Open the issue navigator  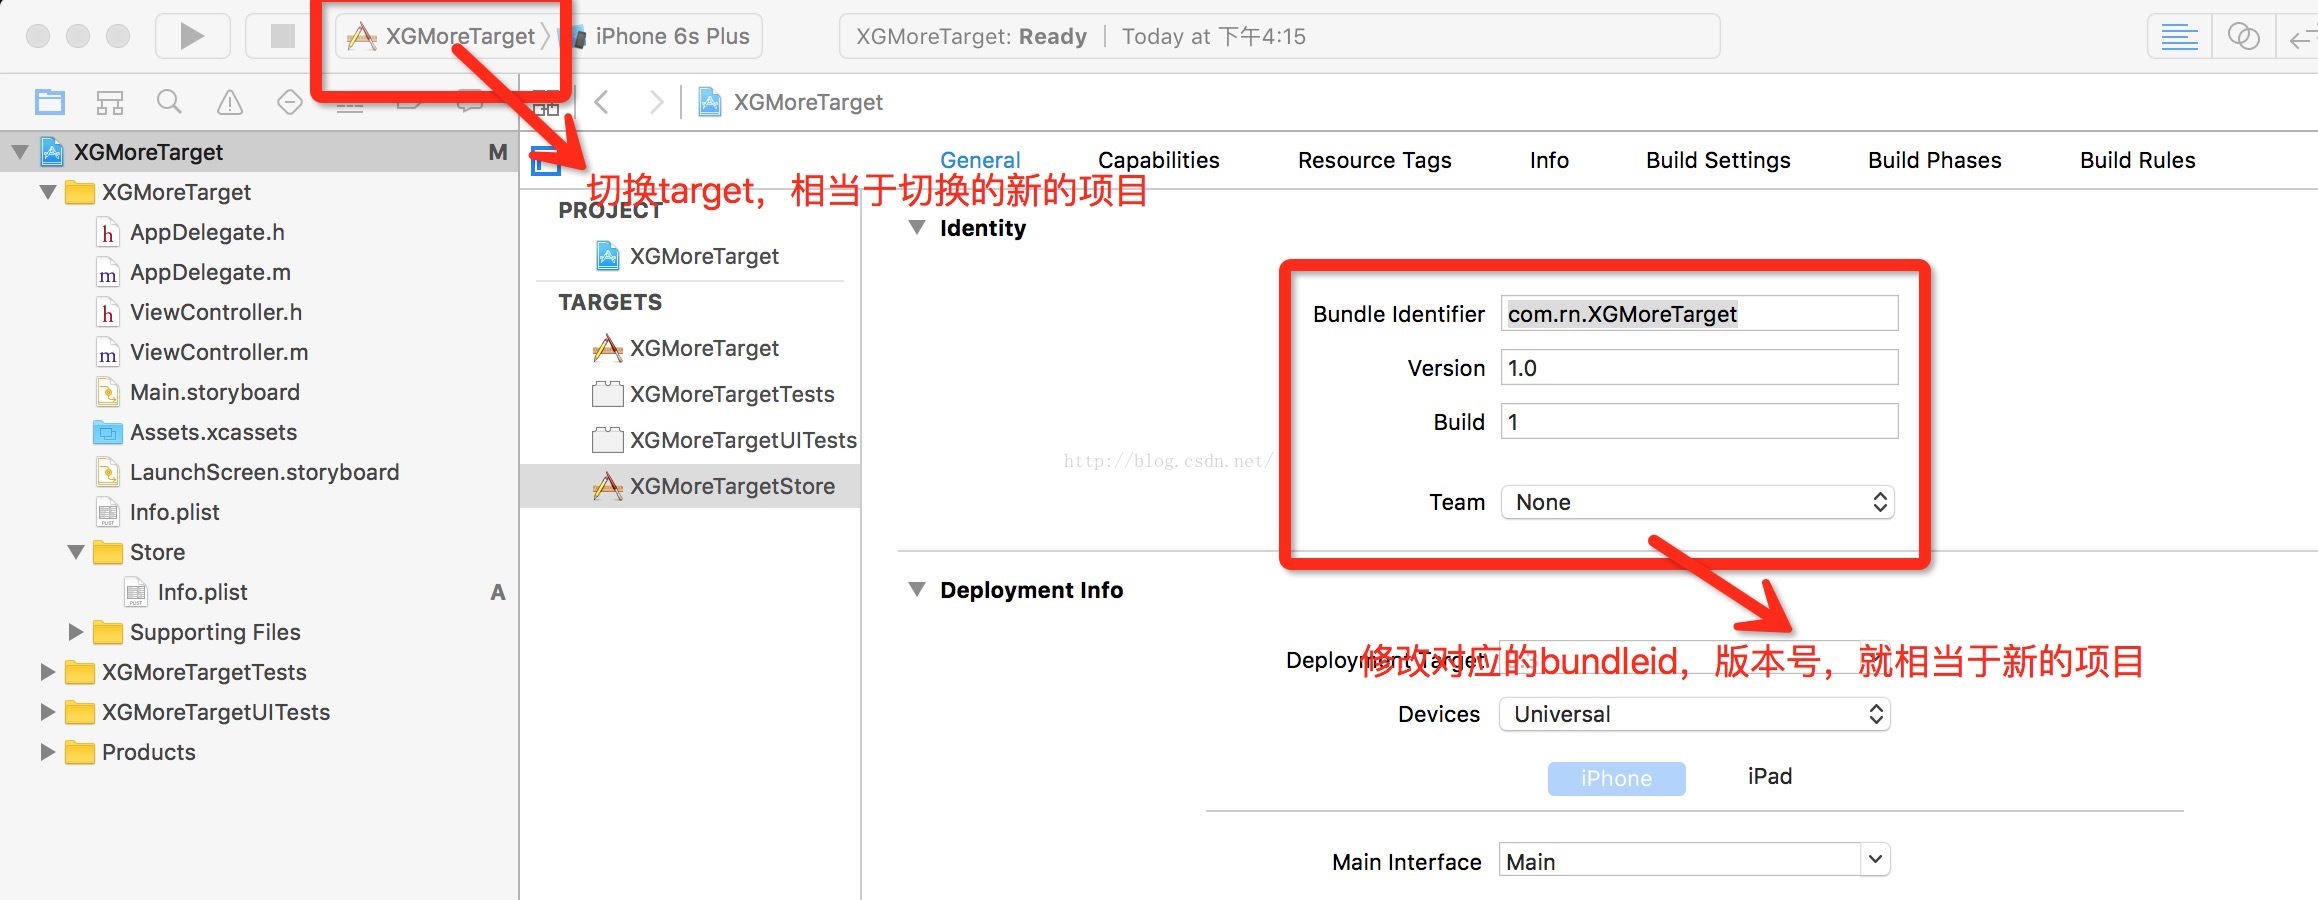coord(230,102)
